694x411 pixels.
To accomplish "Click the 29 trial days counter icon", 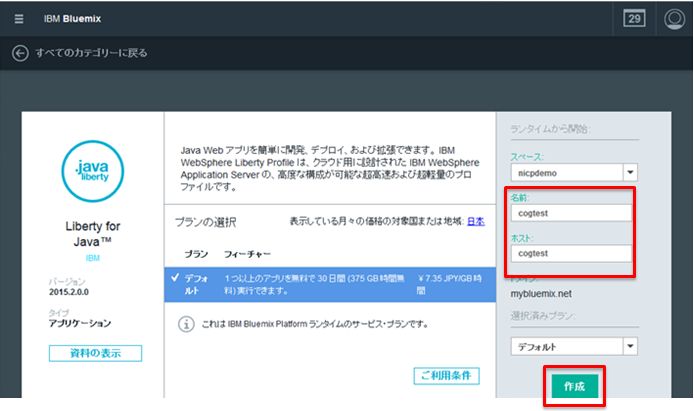I will 634,19.
